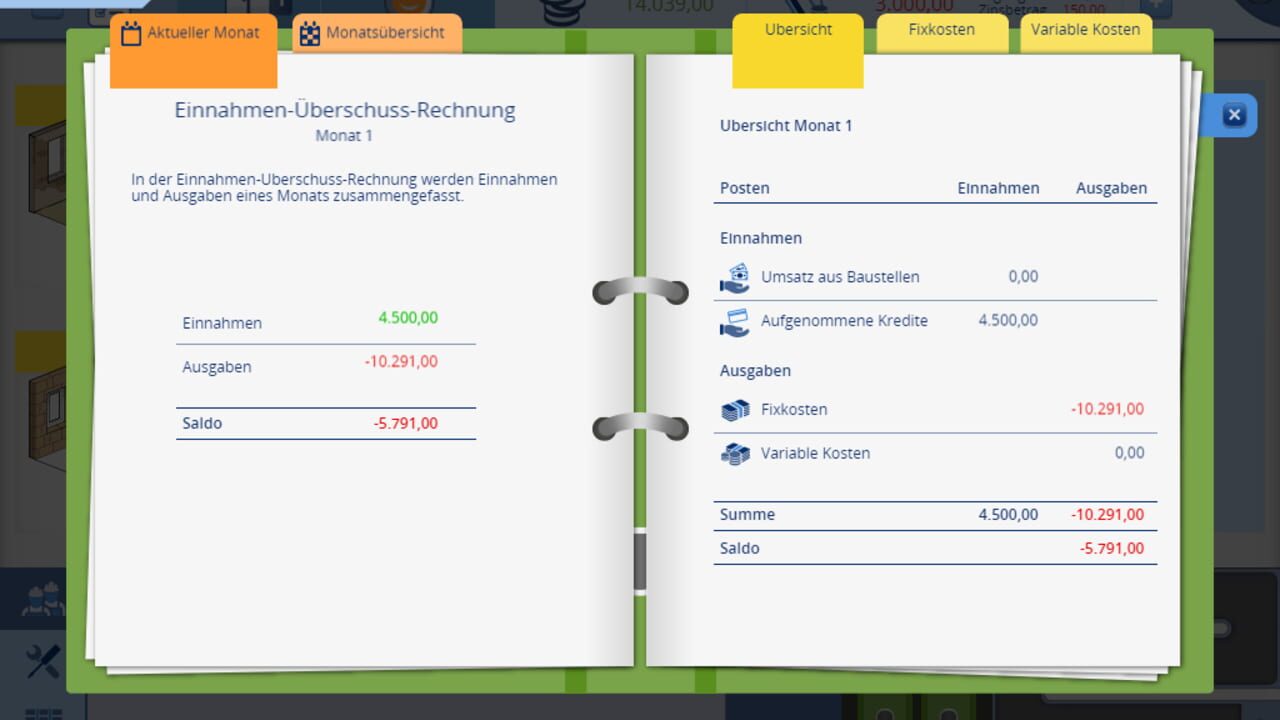
Task: Click the Umsatz aus Baustellen row label
Action: click(x=840, y=277)
